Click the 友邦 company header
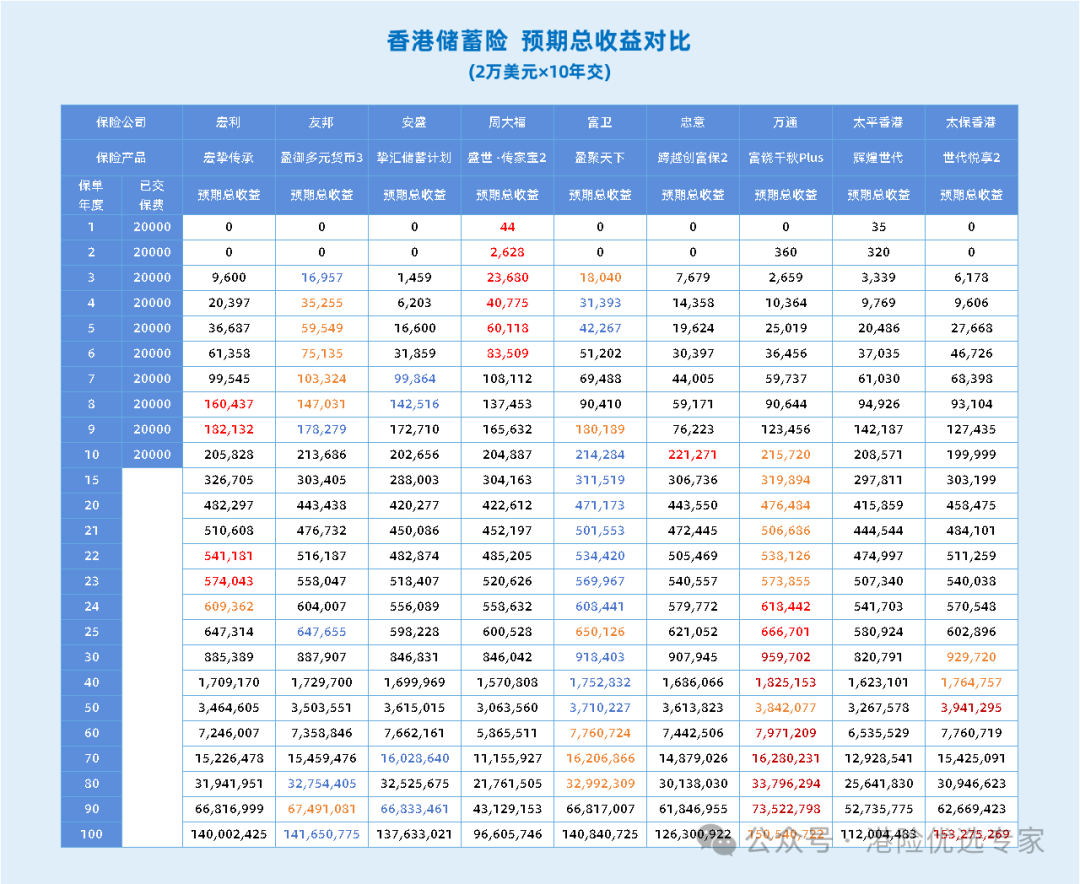Screen dimensions: 1080x884 pyautogui.click(x=322, y=122)
